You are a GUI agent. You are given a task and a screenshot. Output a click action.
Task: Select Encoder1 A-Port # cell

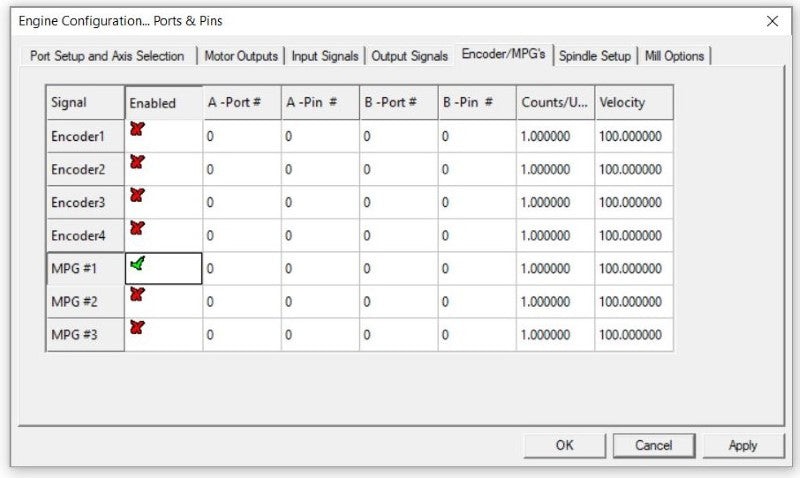coord(241,136)
